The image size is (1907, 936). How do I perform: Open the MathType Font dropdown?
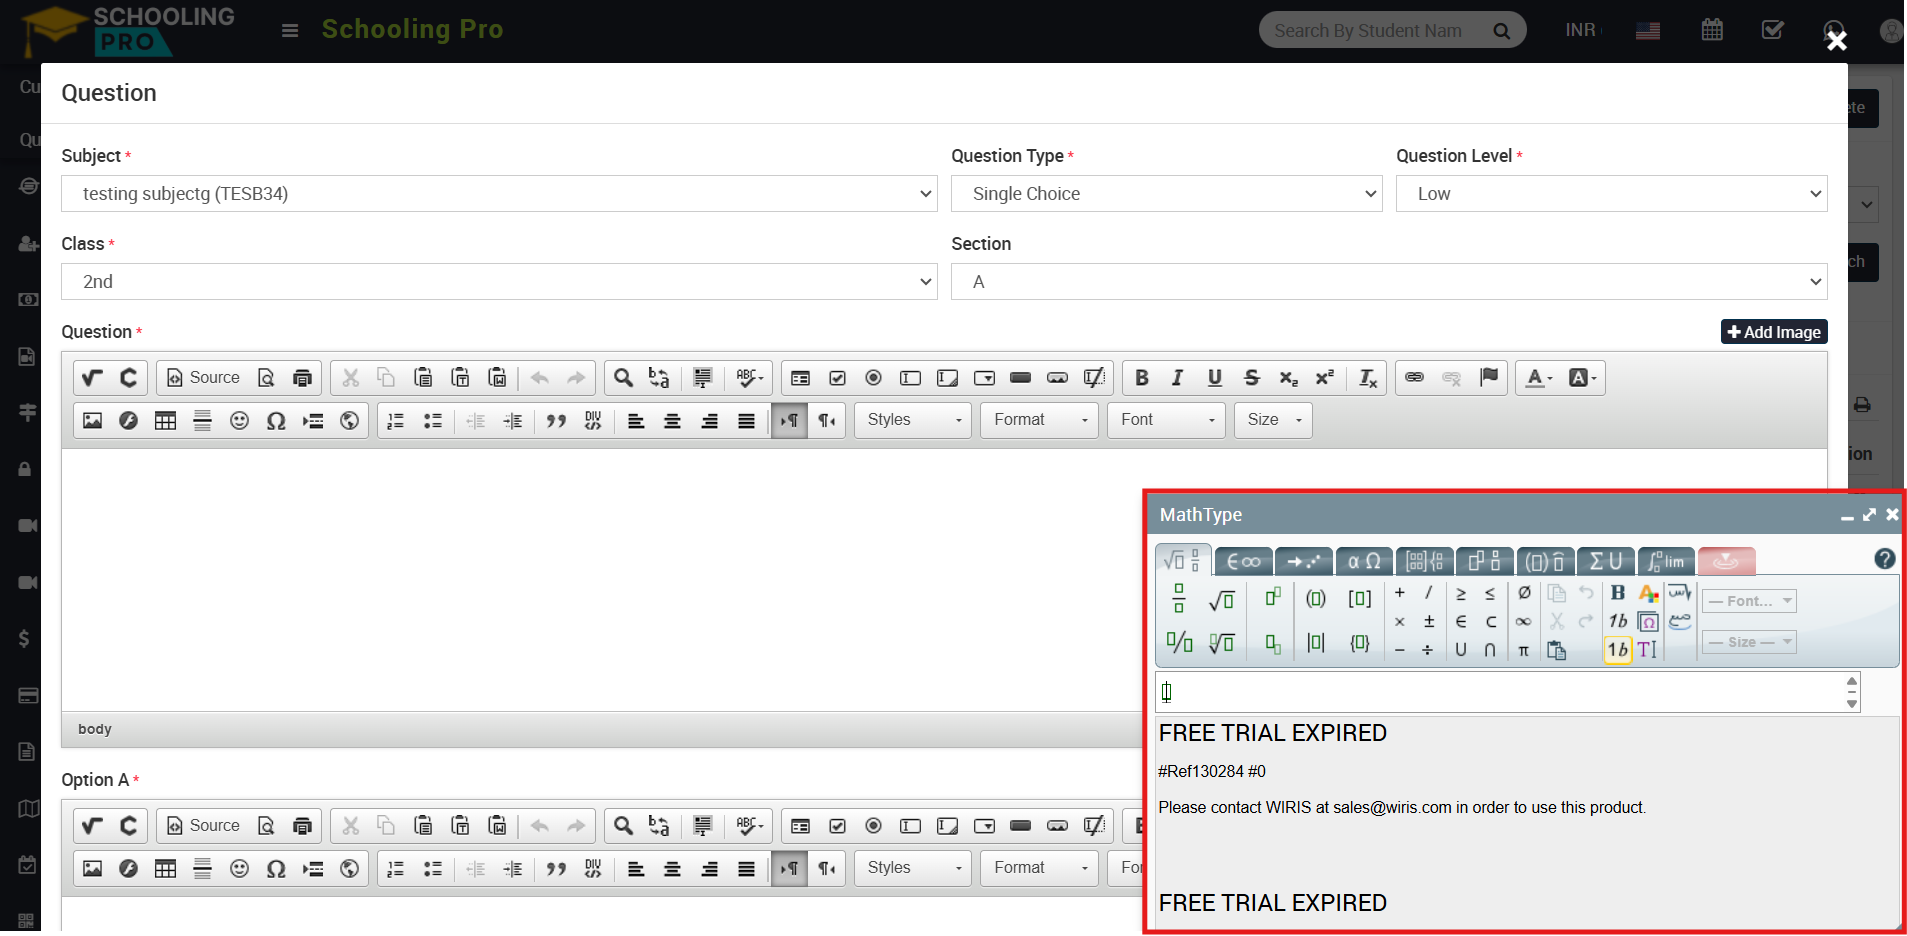pos(1751,601)
